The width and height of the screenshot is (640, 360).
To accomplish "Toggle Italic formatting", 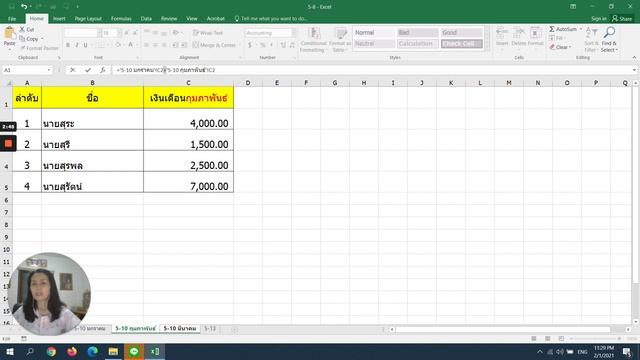I will 76,45.
